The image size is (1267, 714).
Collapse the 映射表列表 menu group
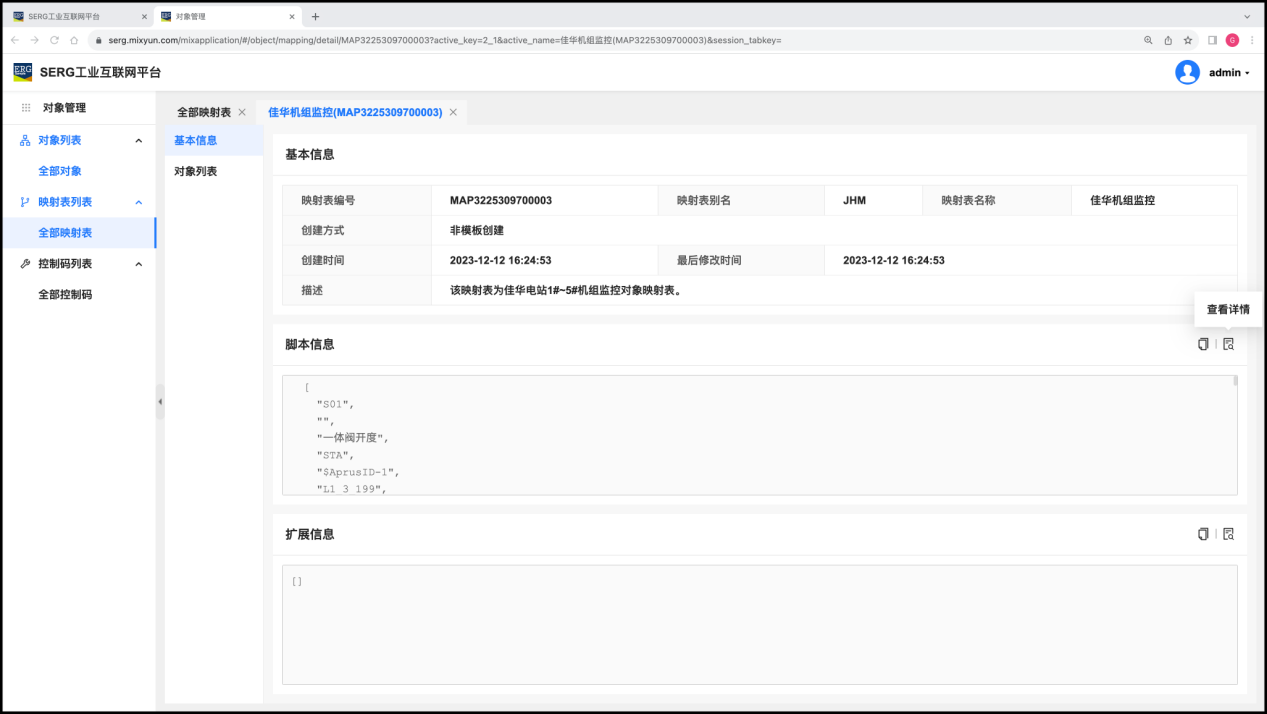click(x=138, y=202)
